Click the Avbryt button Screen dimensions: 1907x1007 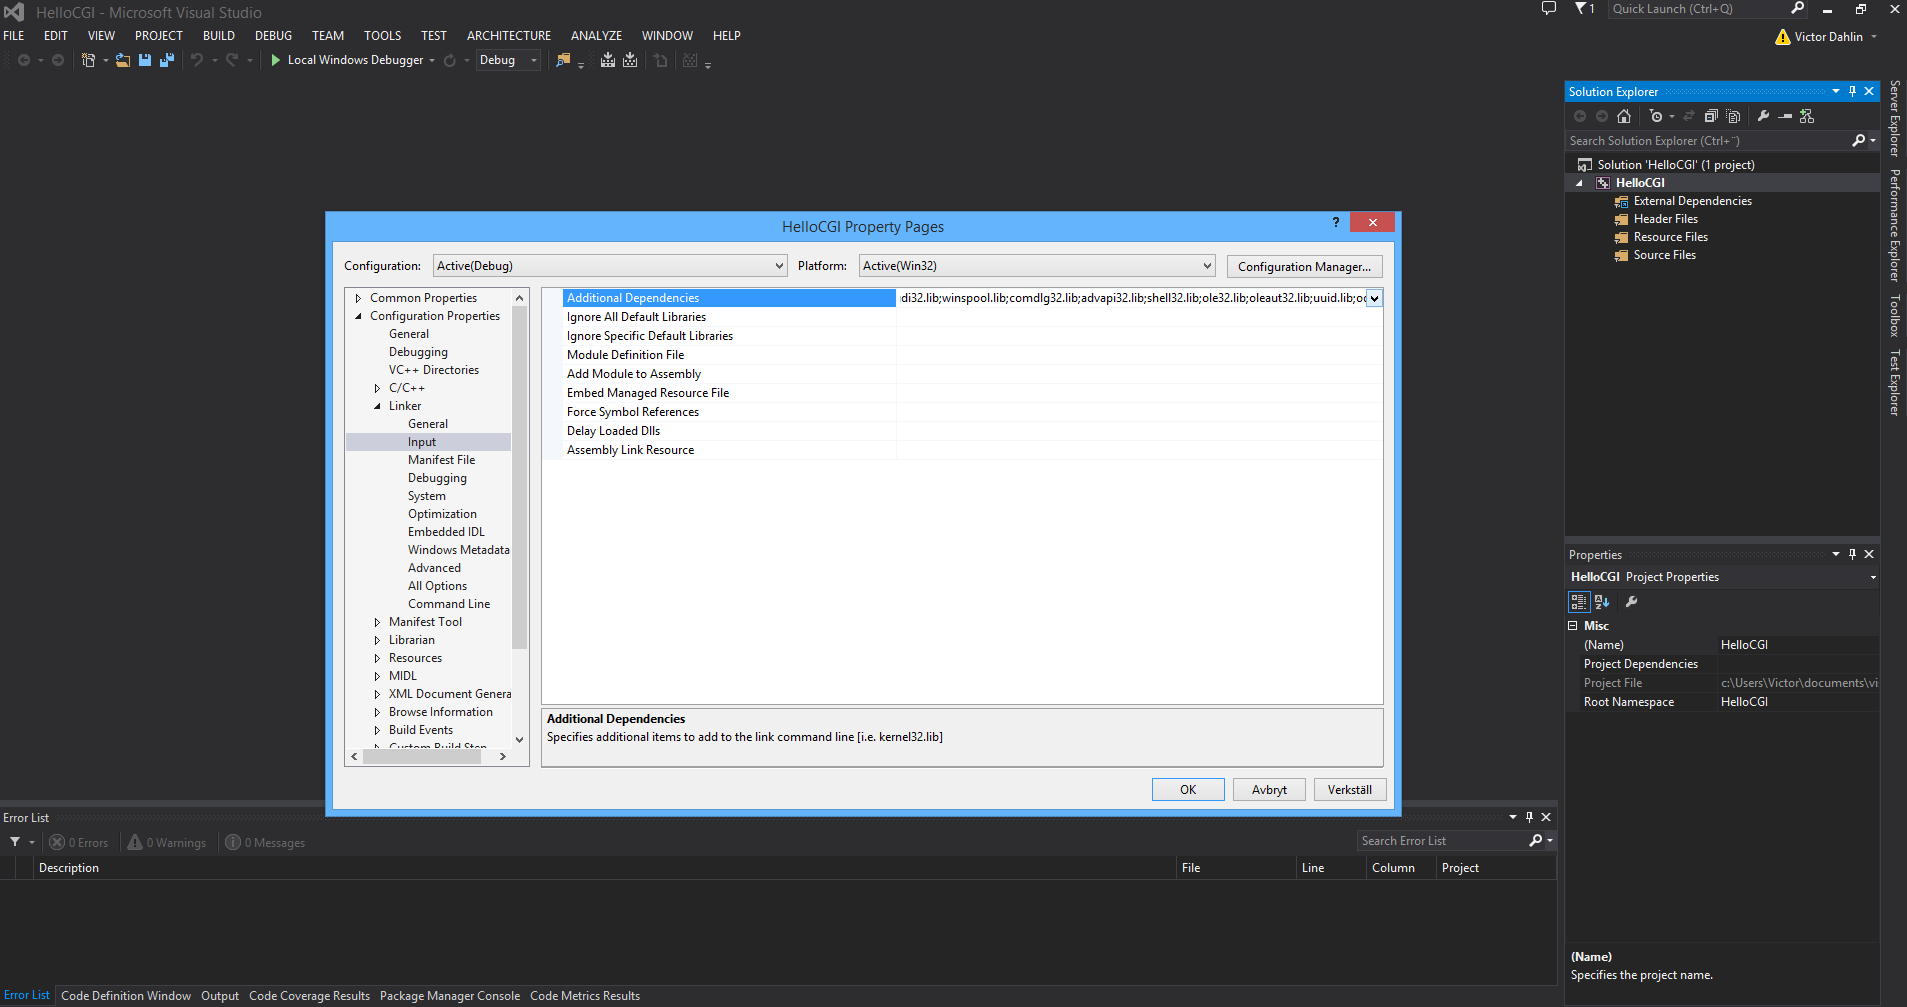pyautogui.click(x=1269, y=790)
